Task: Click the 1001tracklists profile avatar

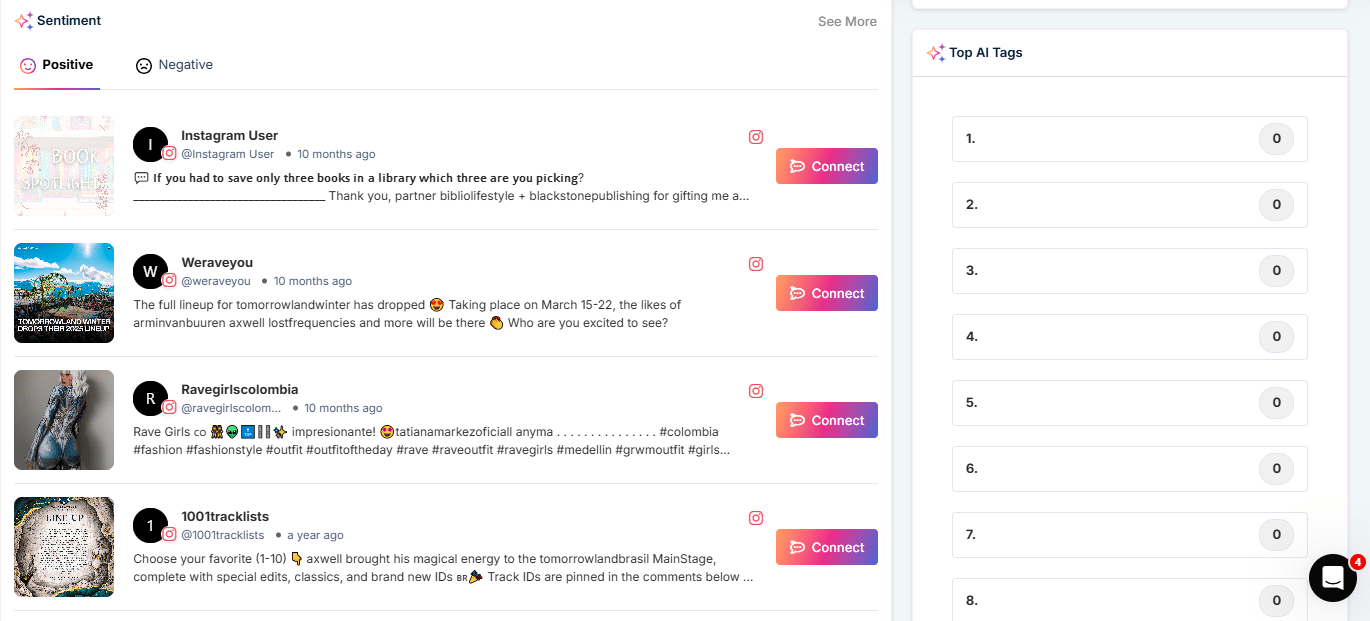Action: click(x=151, y=525)
